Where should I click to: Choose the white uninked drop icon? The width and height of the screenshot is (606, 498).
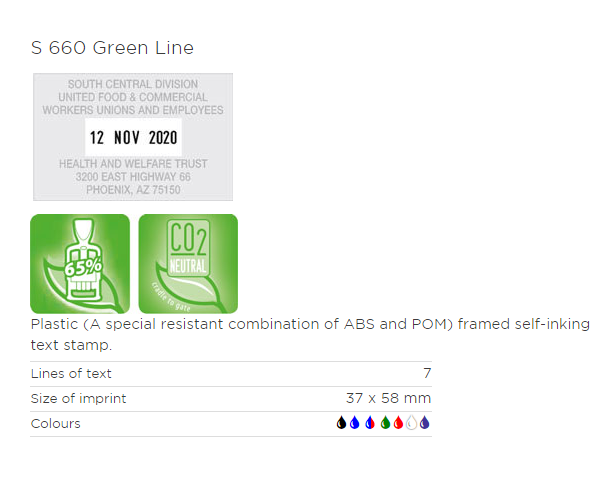(x=411, y=423)
